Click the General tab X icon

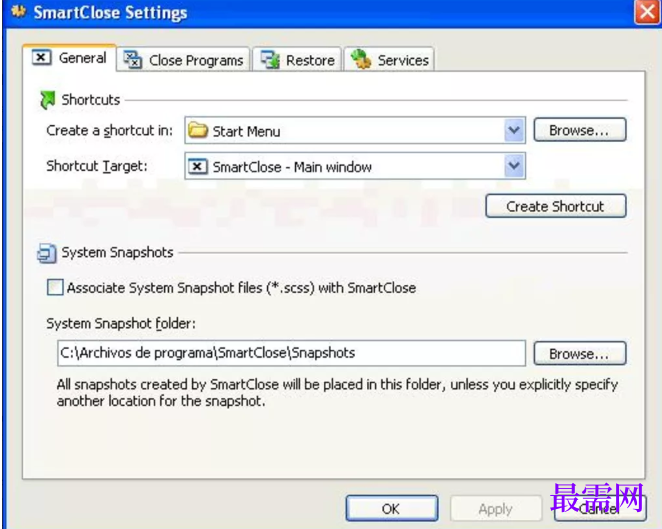coord(41,57)
